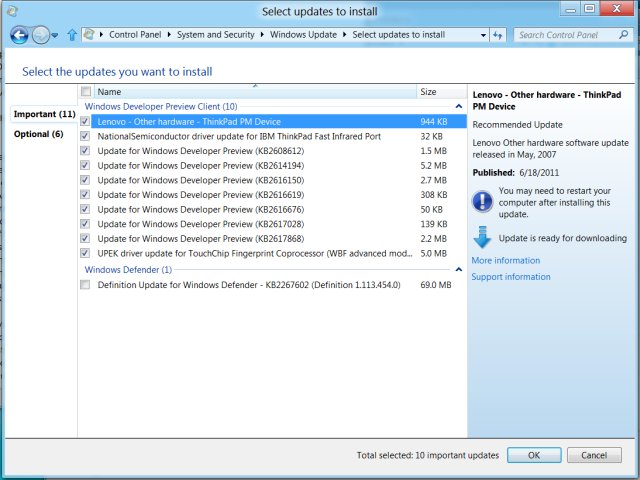The width and height of the screenshot is (640, 480).
Task: Expand the arrow after System and Security breadcrumb
Action: (262, 35)
